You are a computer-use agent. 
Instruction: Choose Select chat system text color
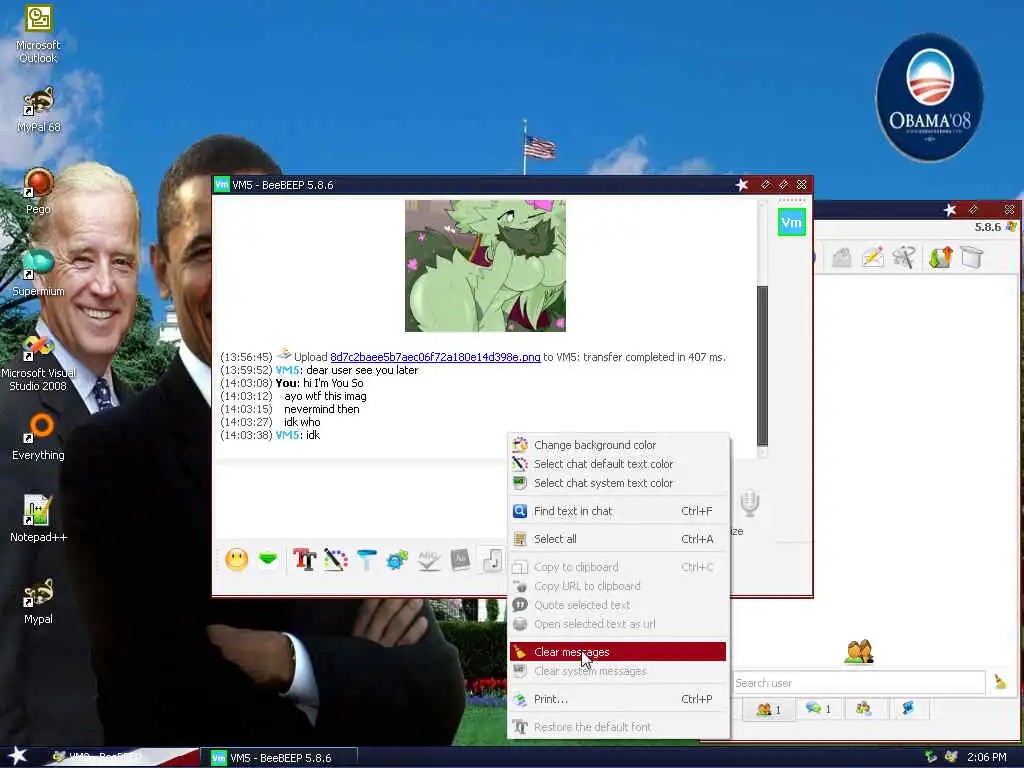click(618, 483)
